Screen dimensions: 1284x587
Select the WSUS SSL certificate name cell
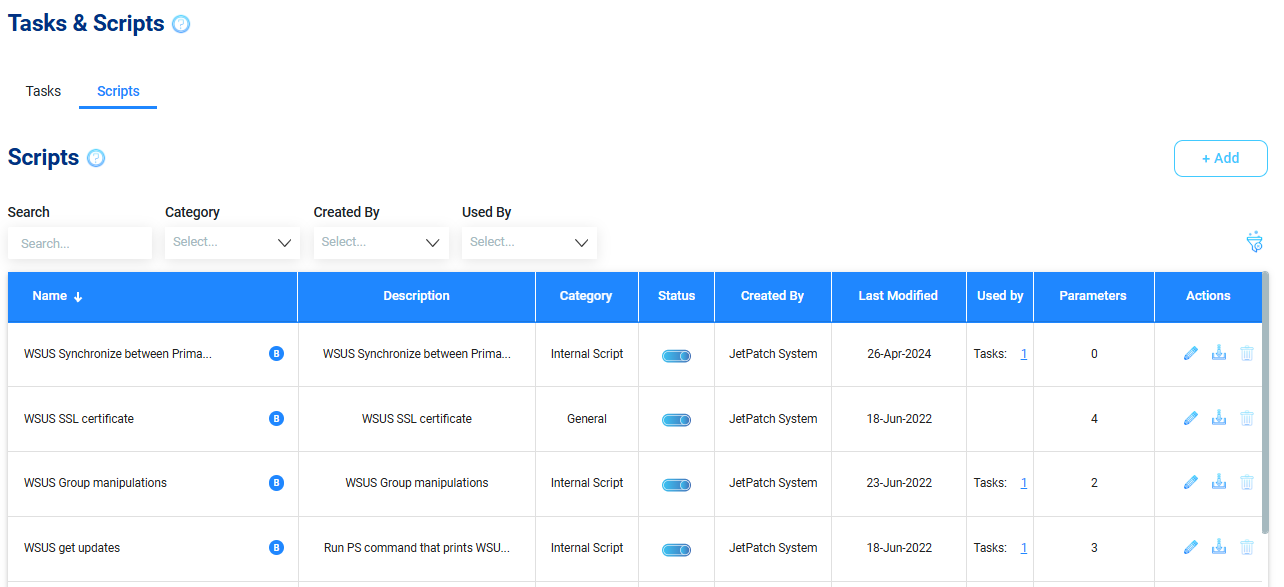pyautogui.click(x=152, y=419)
